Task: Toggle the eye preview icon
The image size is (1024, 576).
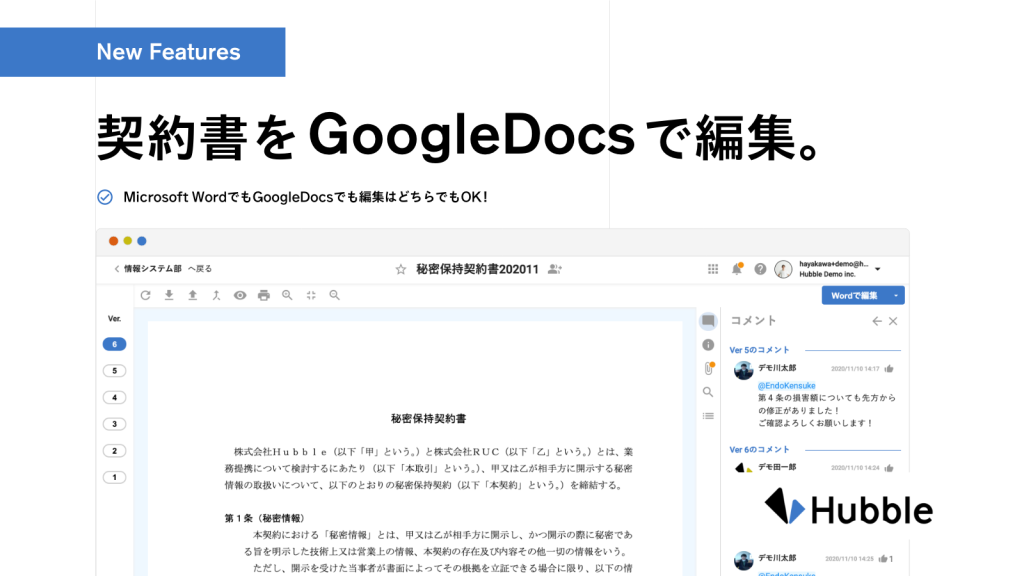Action: point(240,295)
